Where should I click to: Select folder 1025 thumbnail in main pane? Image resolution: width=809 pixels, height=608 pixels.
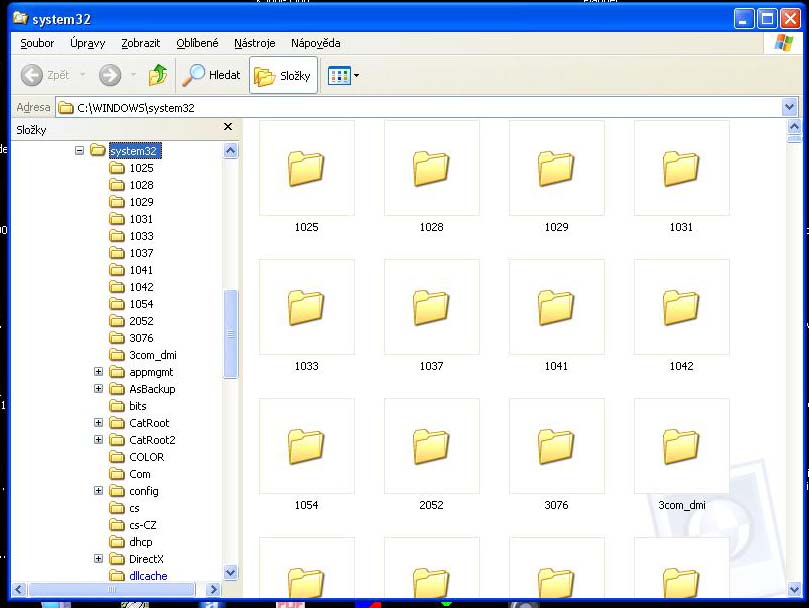coord(306,170)
